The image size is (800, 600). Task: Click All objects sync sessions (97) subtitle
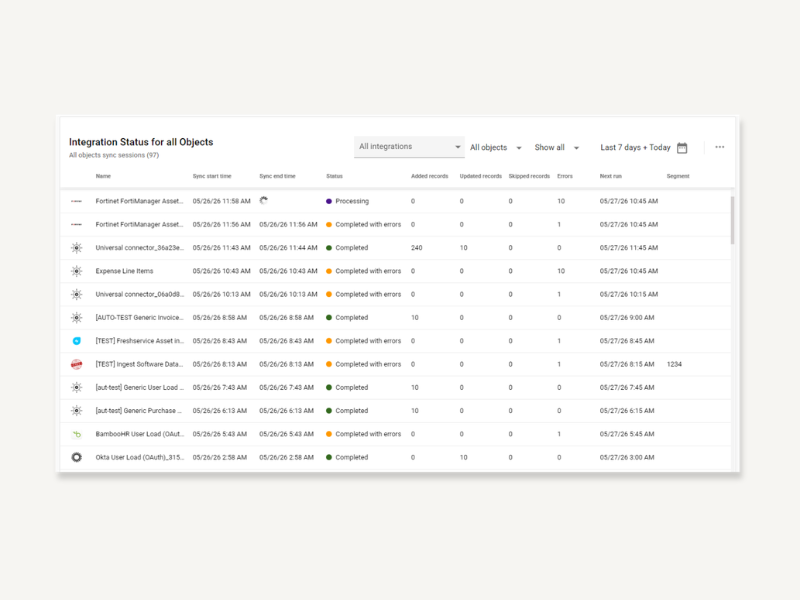pos(114,155)
